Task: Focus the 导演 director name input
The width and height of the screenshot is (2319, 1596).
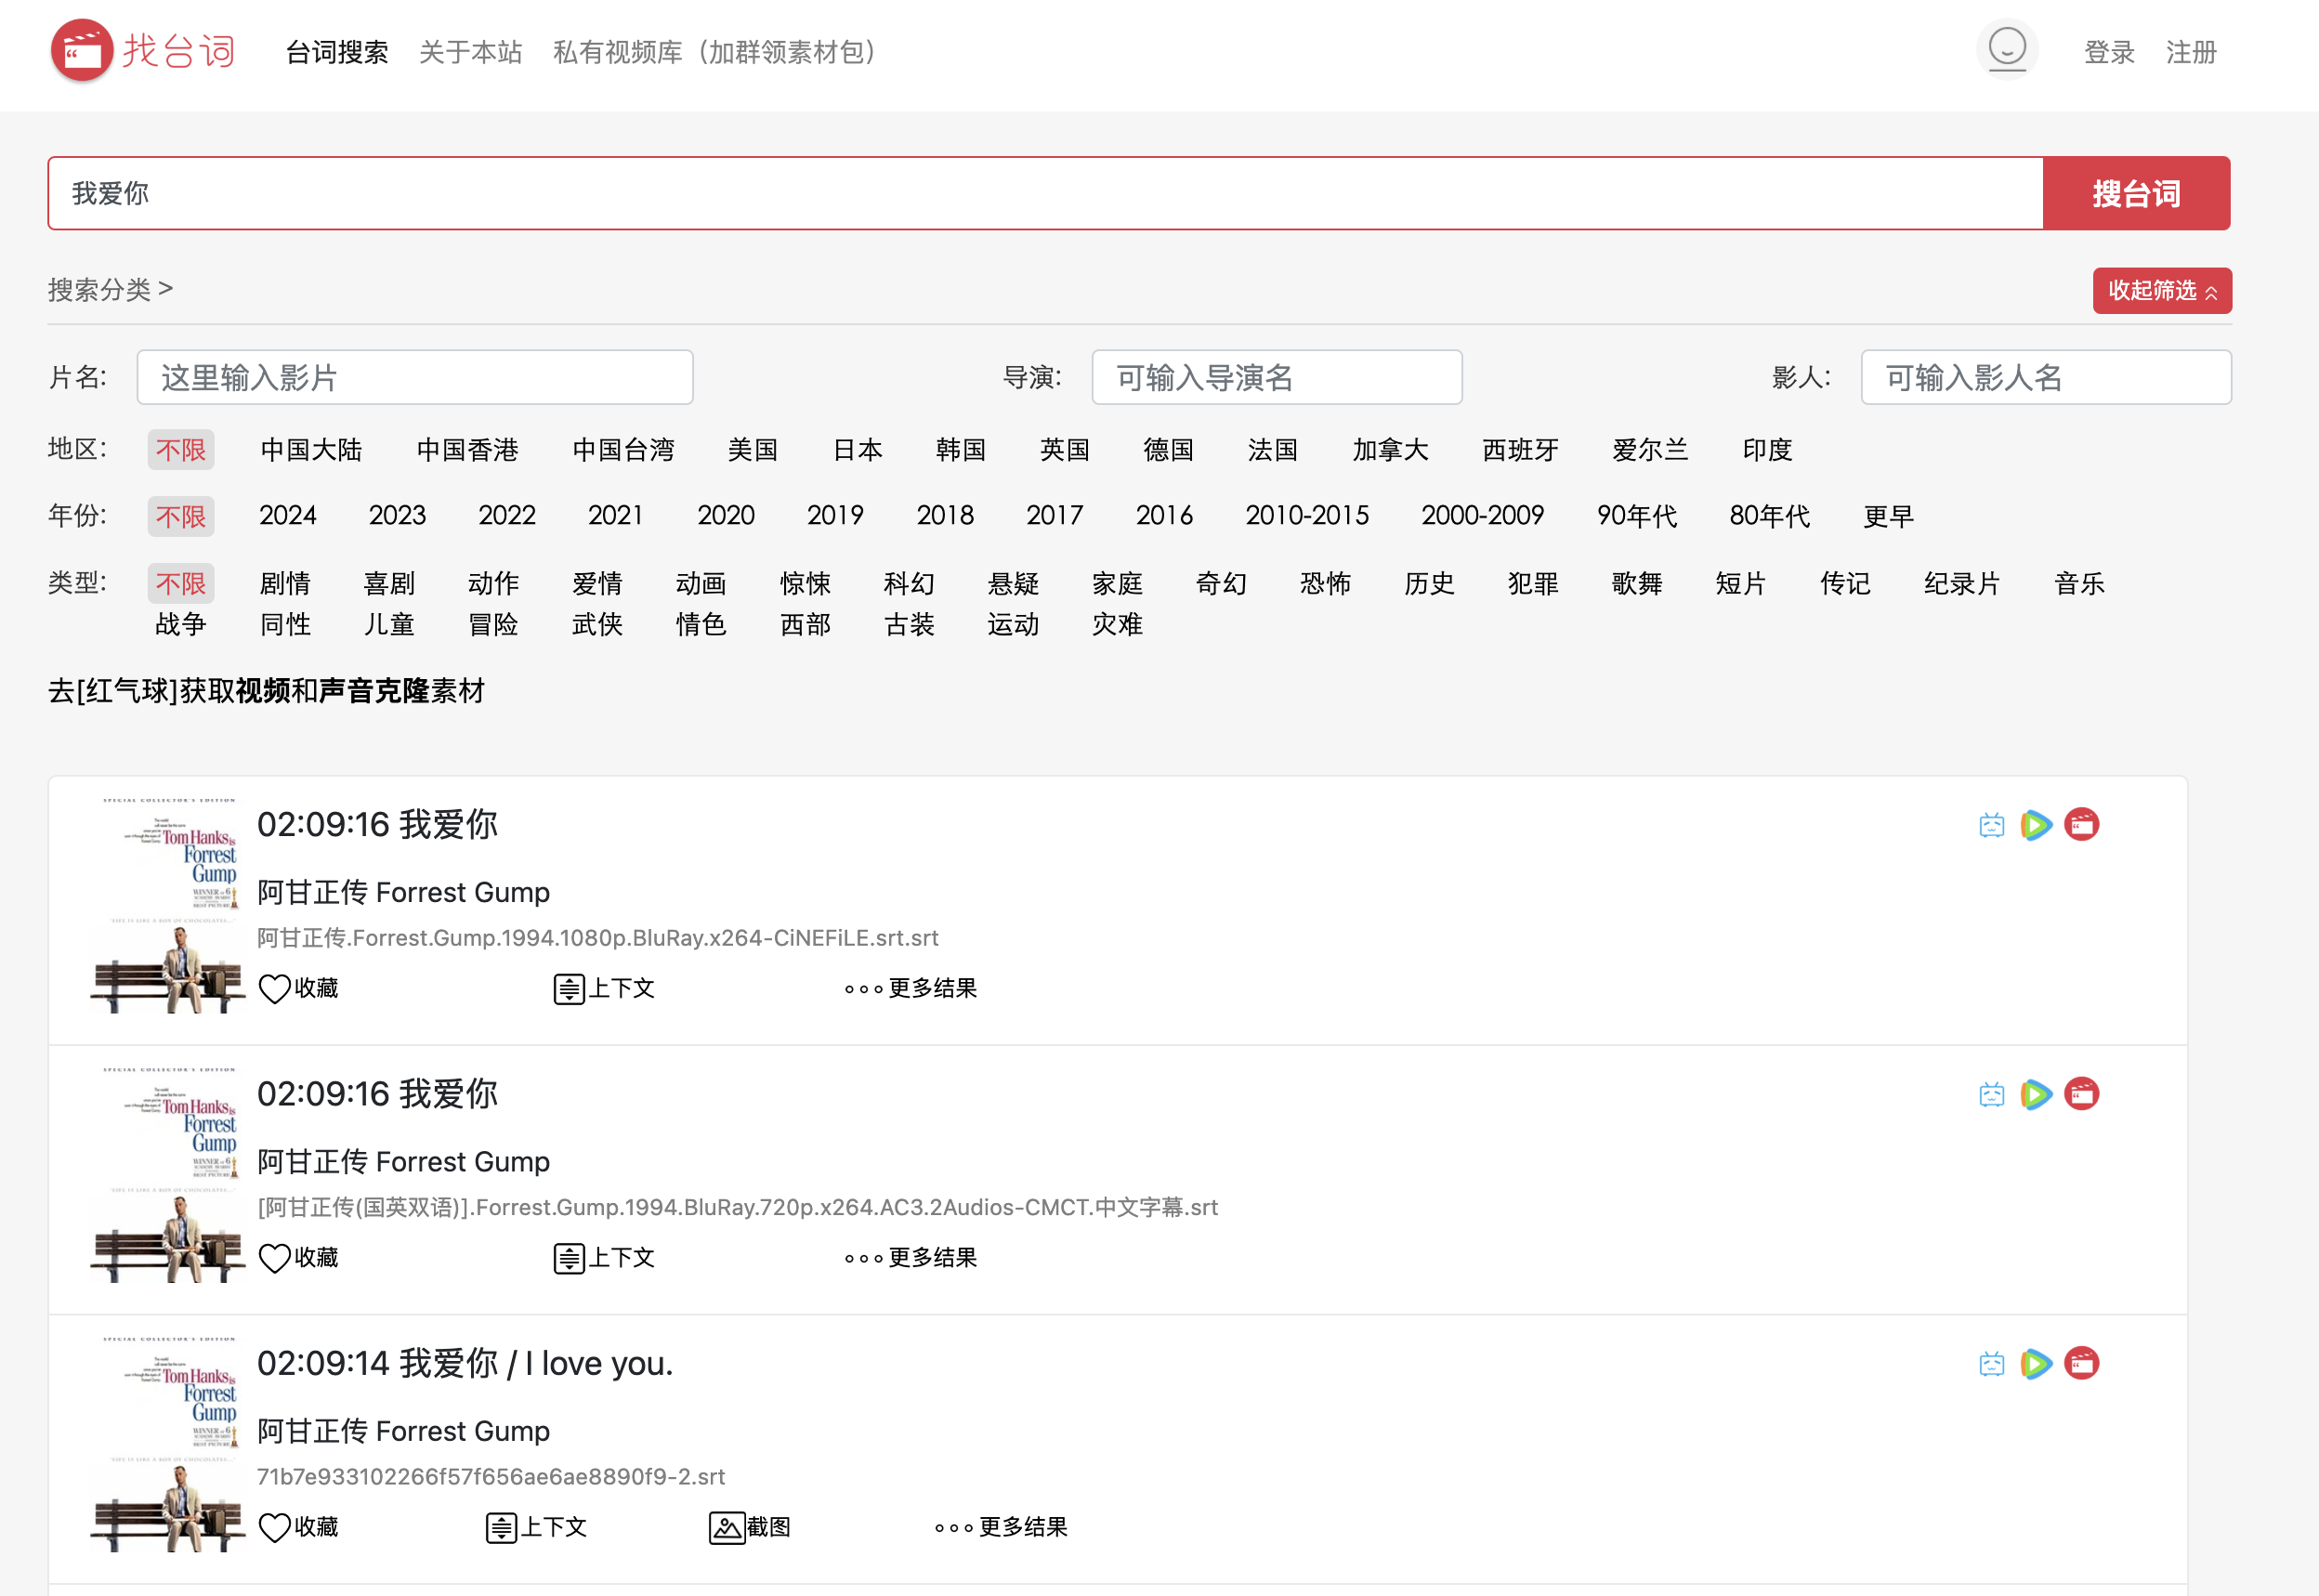Action: click(x=1277, y=377)
